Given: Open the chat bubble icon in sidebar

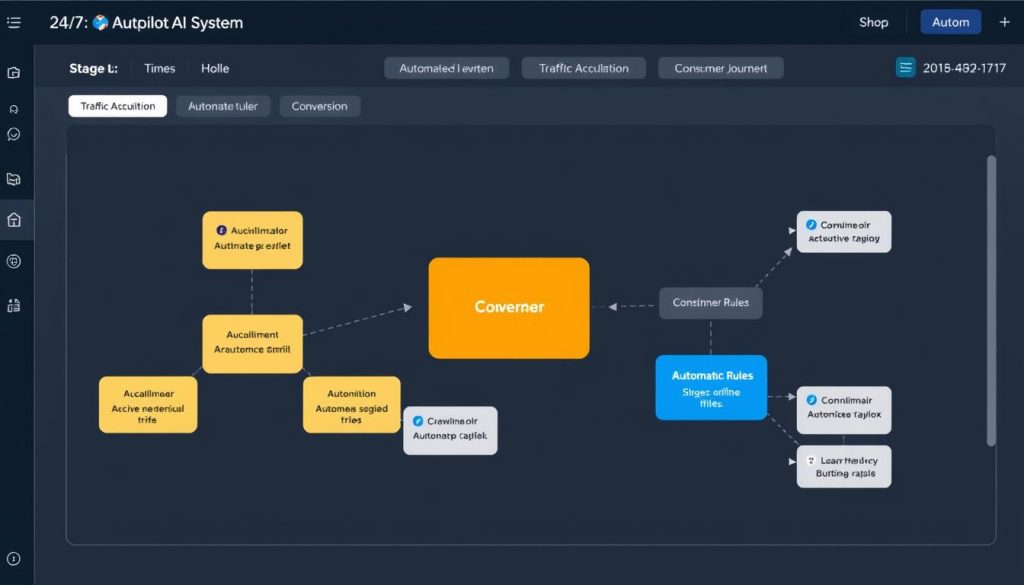Looking at the screenshot, I should point(14,134).
